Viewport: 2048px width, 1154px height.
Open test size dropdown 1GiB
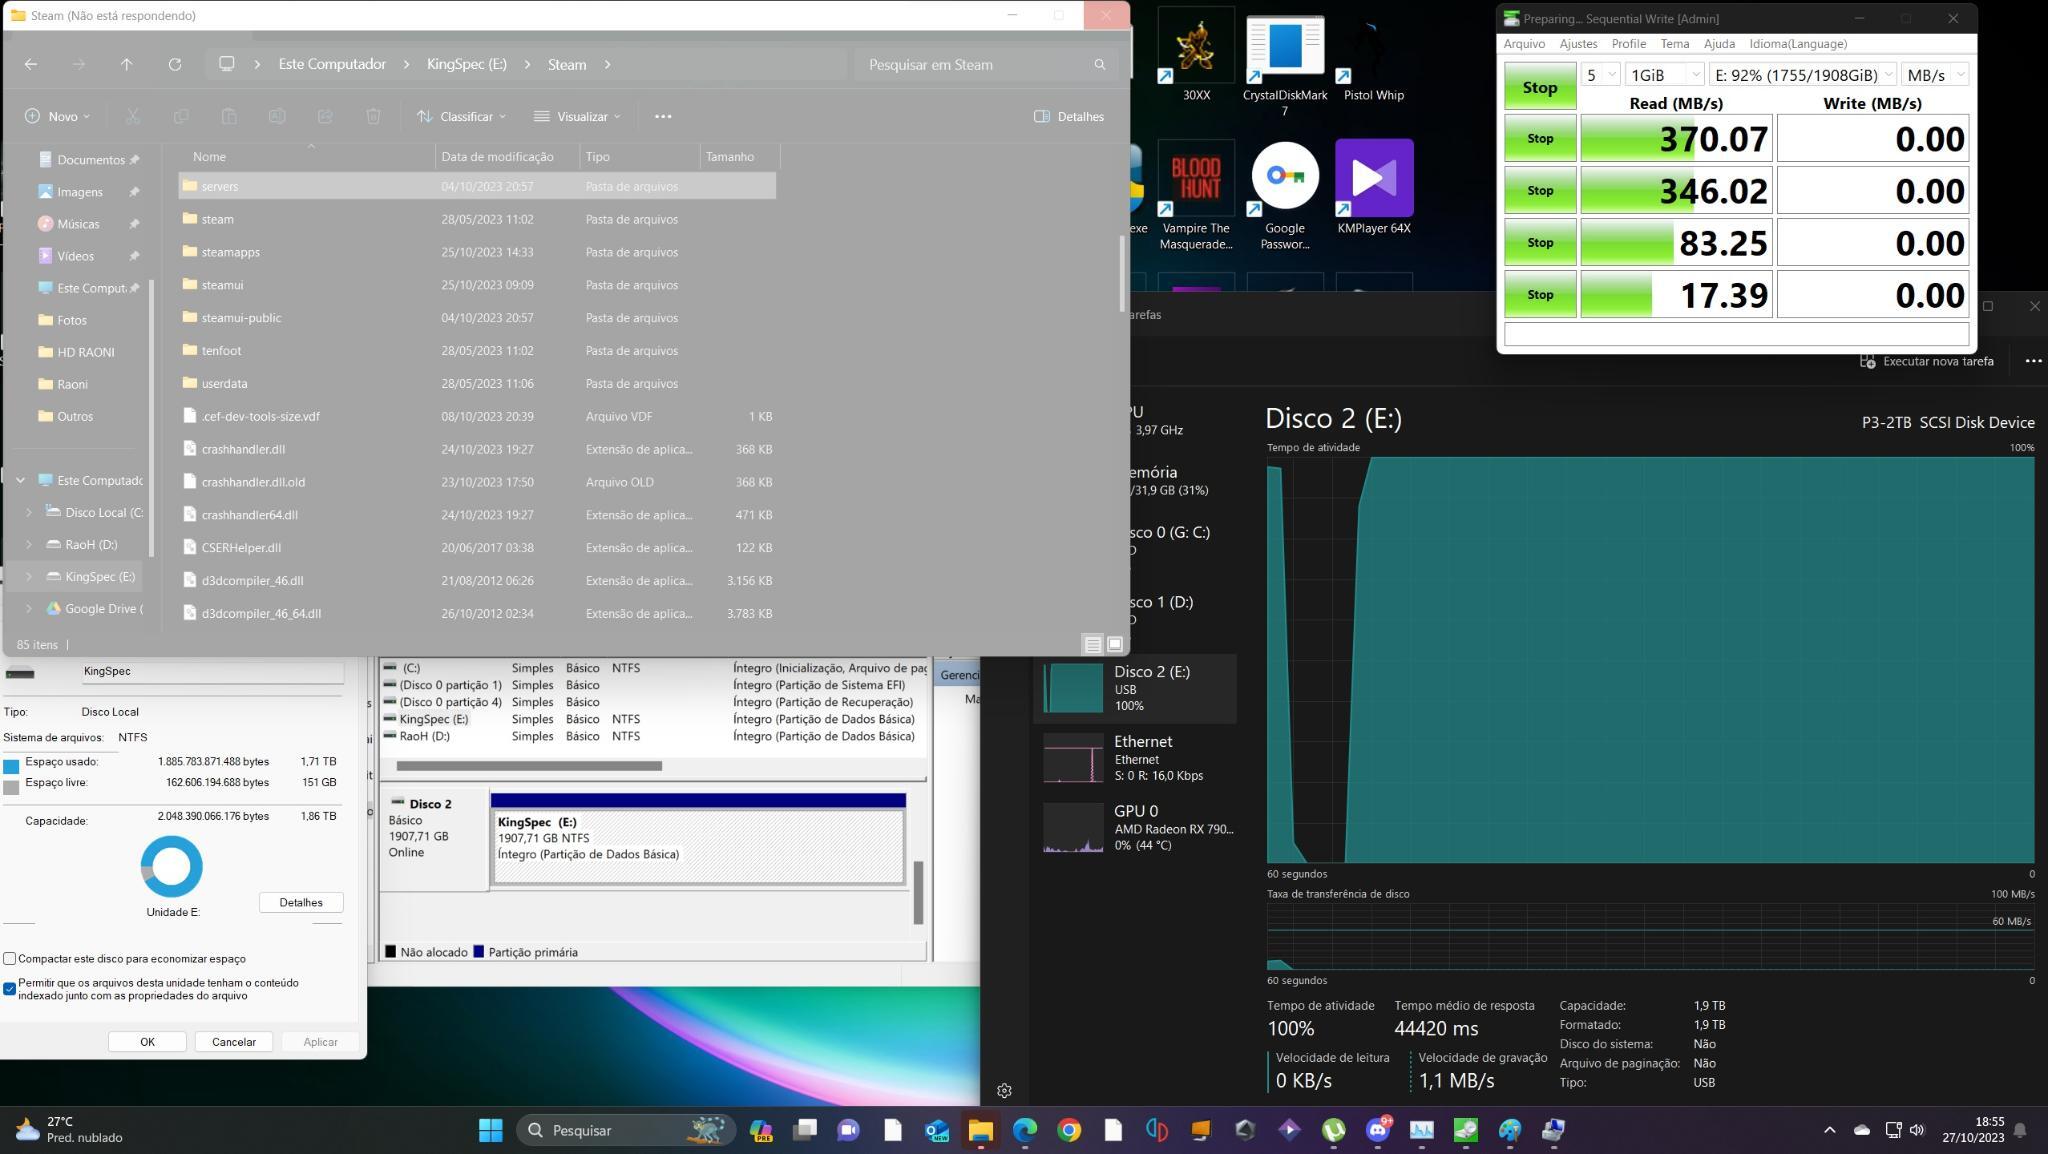pos(1664,75)
